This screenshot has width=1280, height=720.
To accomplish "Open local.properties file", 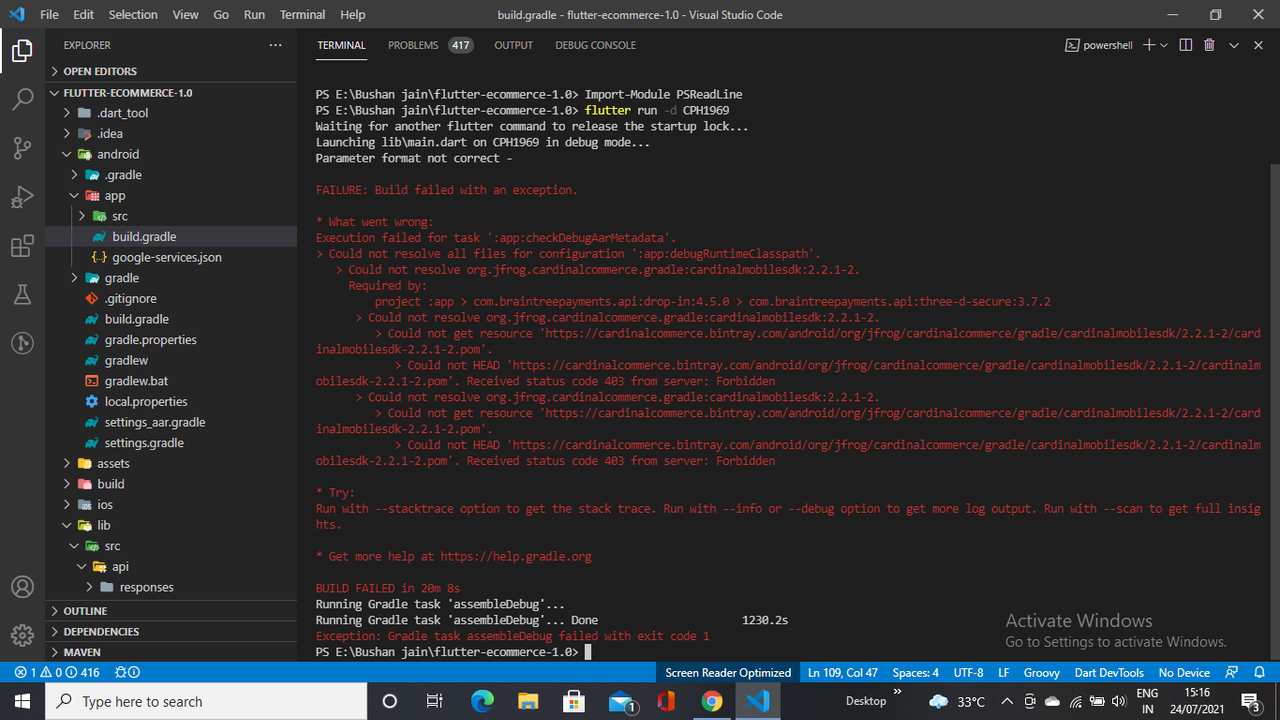I will (x=171, y=402).
